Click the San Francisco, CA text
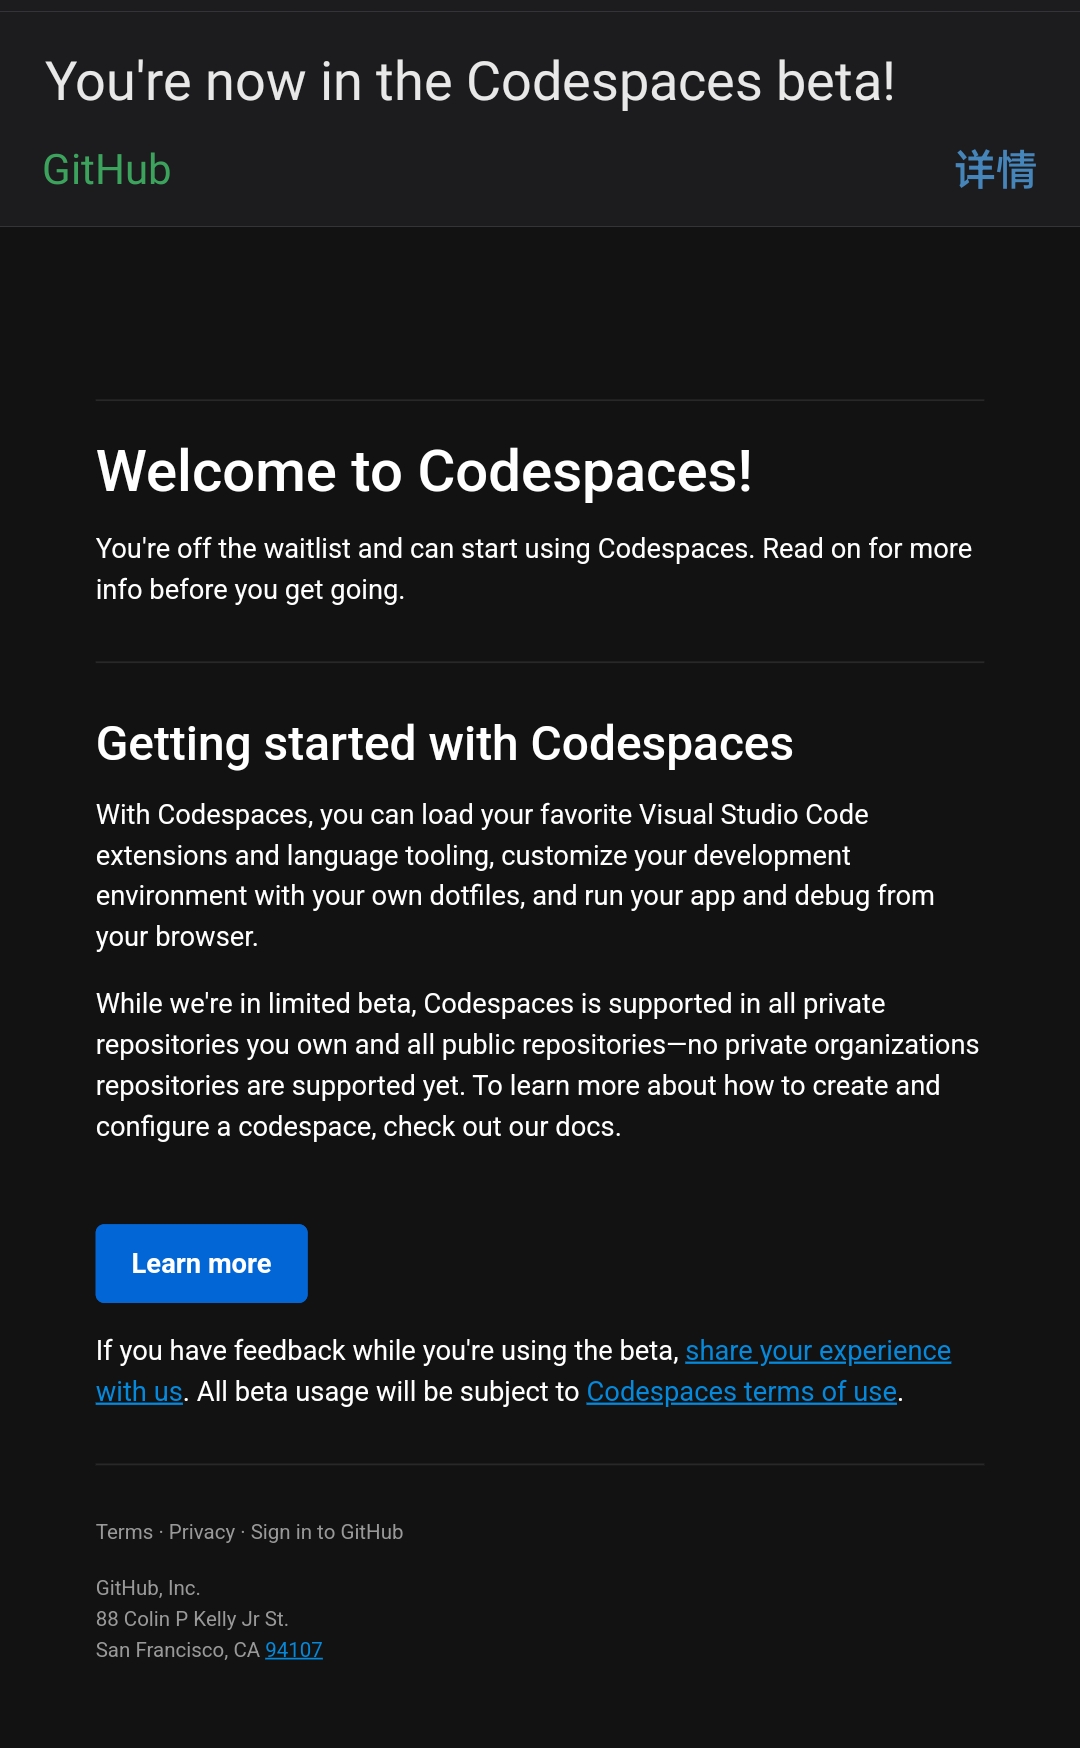The height and width of the screenshot is (1748, 1080). pos(177,1650)
